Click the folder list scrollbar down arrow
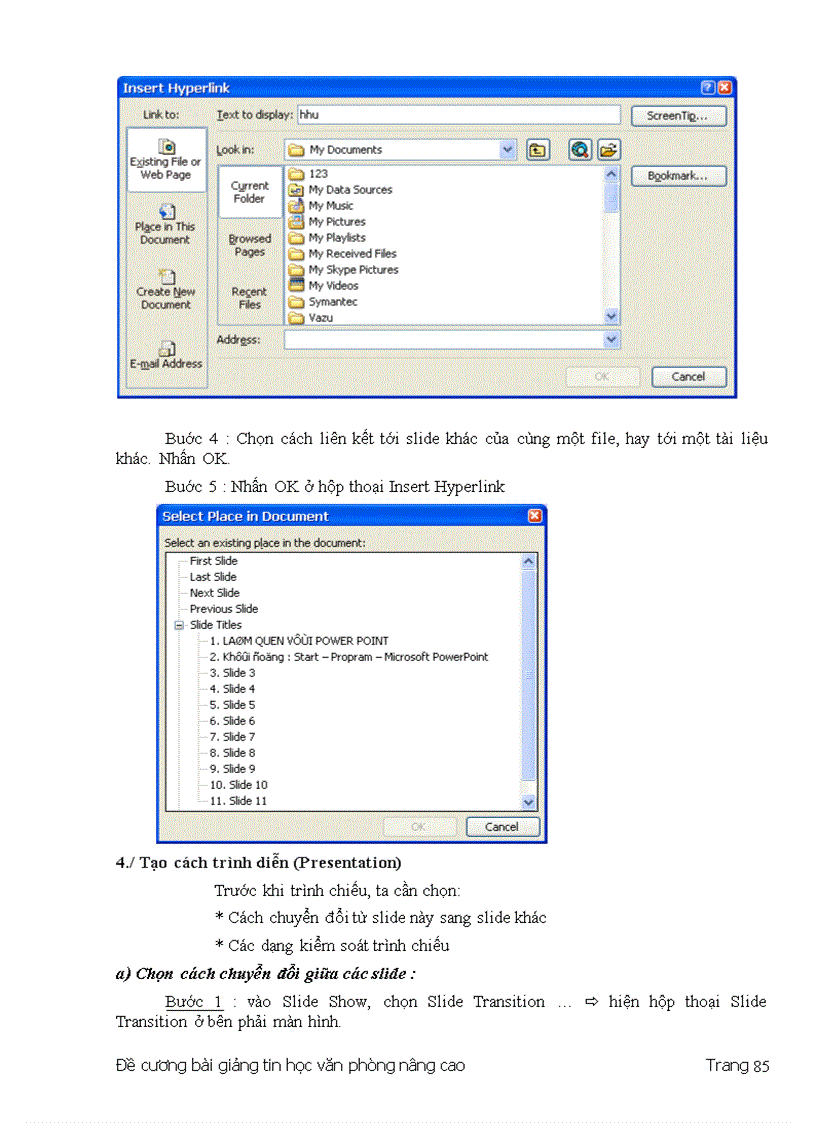The image size is (816, 1123). coord(609,315)
